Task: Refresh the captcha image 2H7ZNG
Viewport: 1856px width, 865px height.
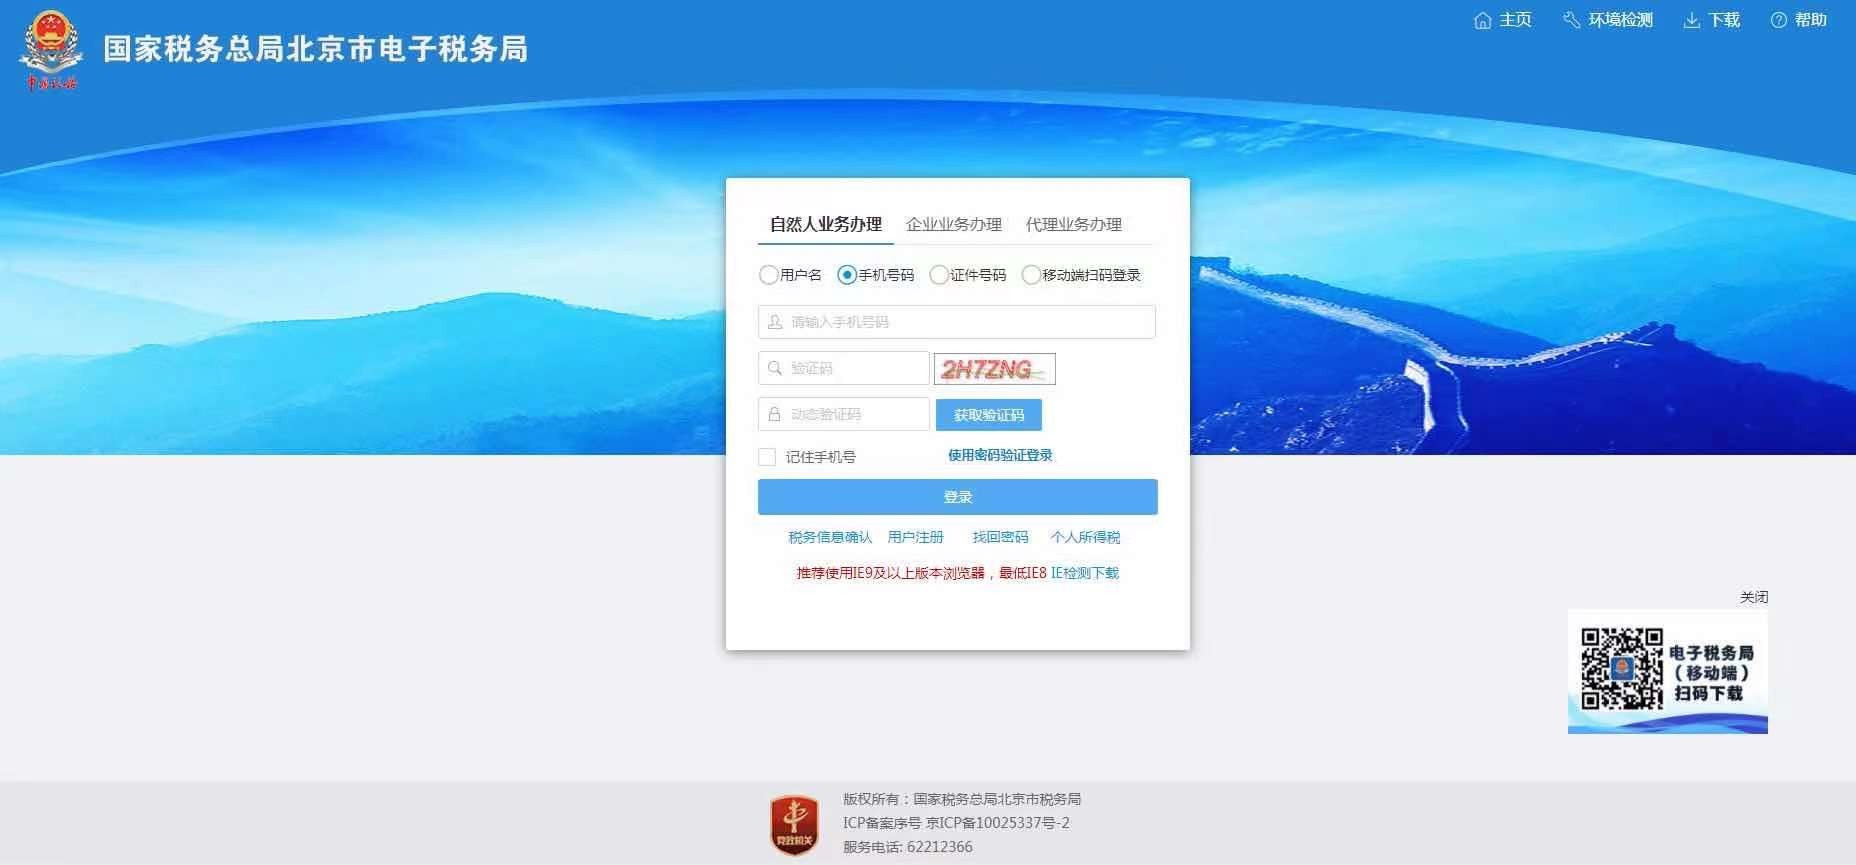Action: (x=995, y=369)
